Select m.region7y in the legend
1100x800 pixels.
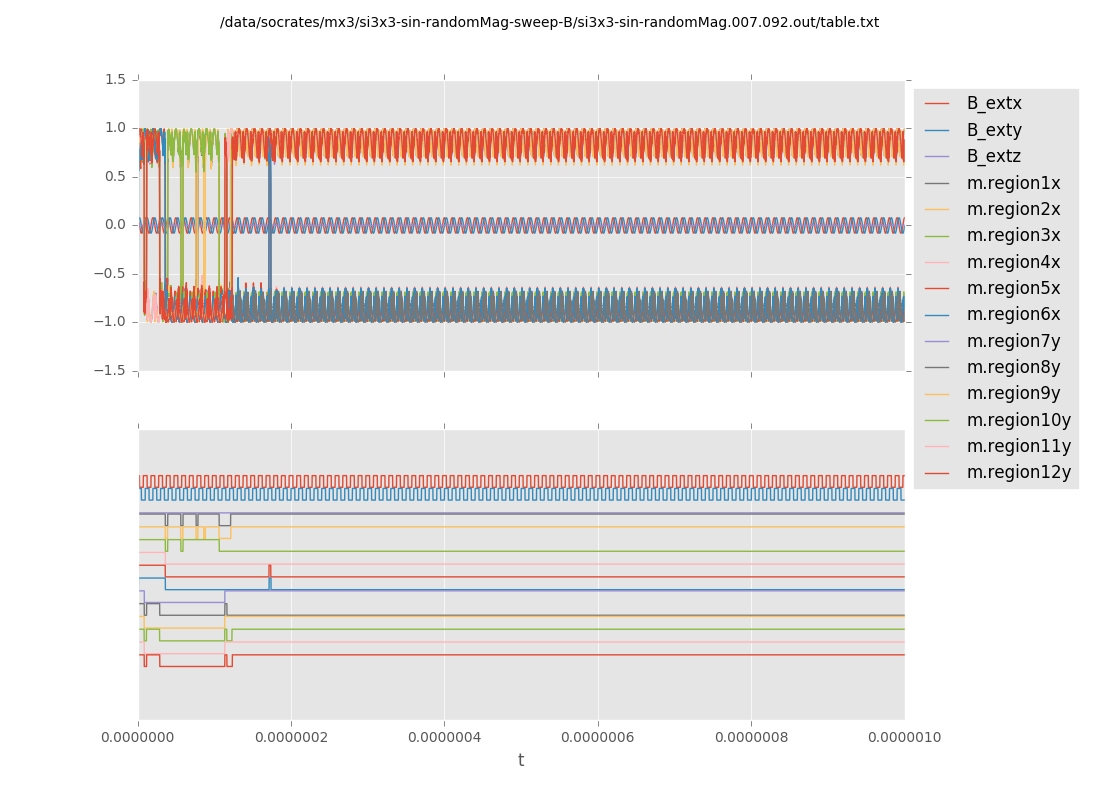(x=1013, y=341)
